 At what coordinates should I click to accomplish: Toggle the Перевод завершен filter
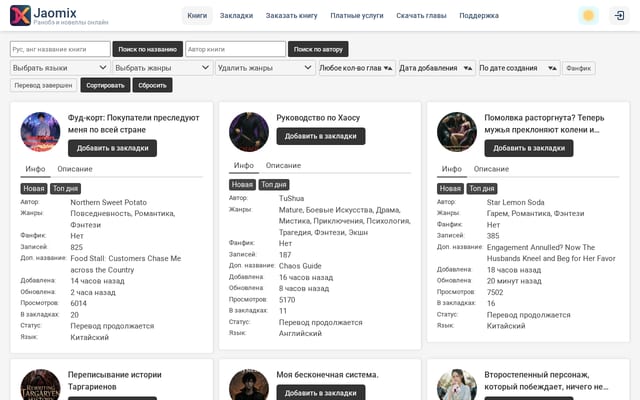(43, 85)
